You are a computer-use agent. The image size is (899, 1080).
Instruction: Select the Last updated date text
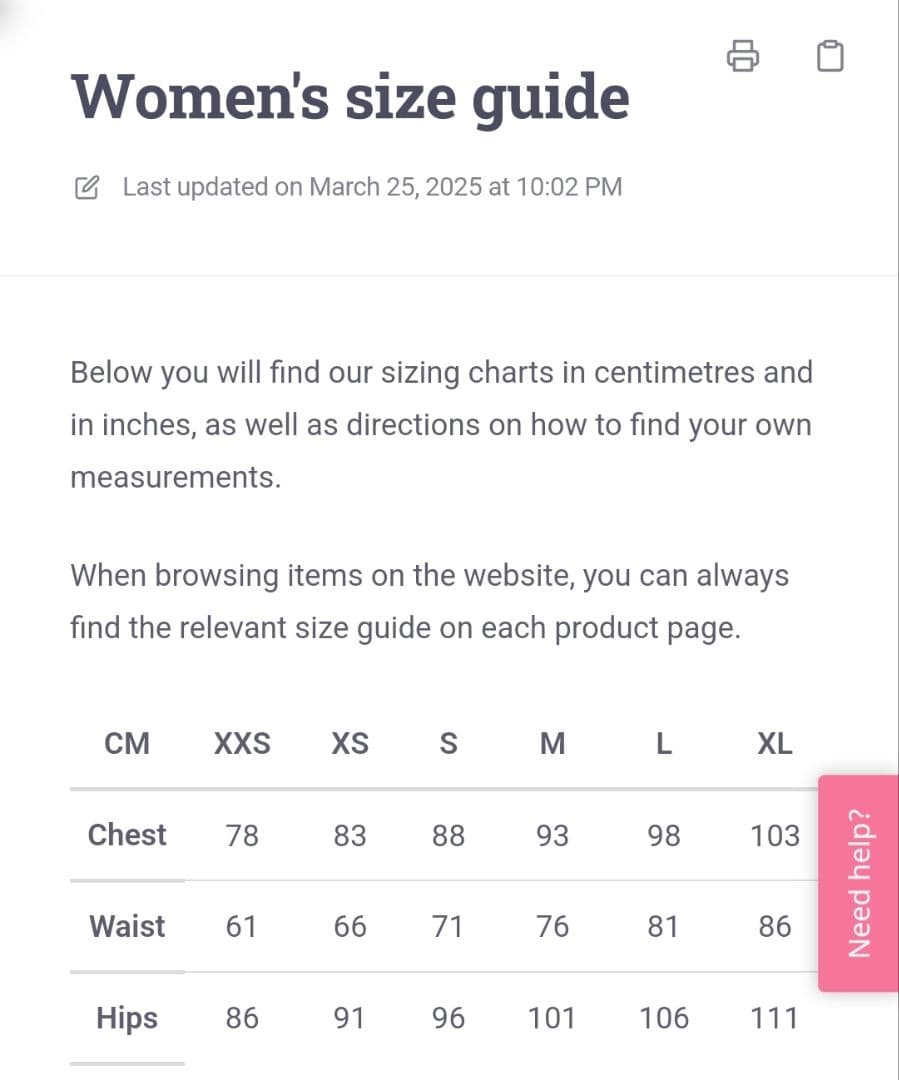click(372, 187)
